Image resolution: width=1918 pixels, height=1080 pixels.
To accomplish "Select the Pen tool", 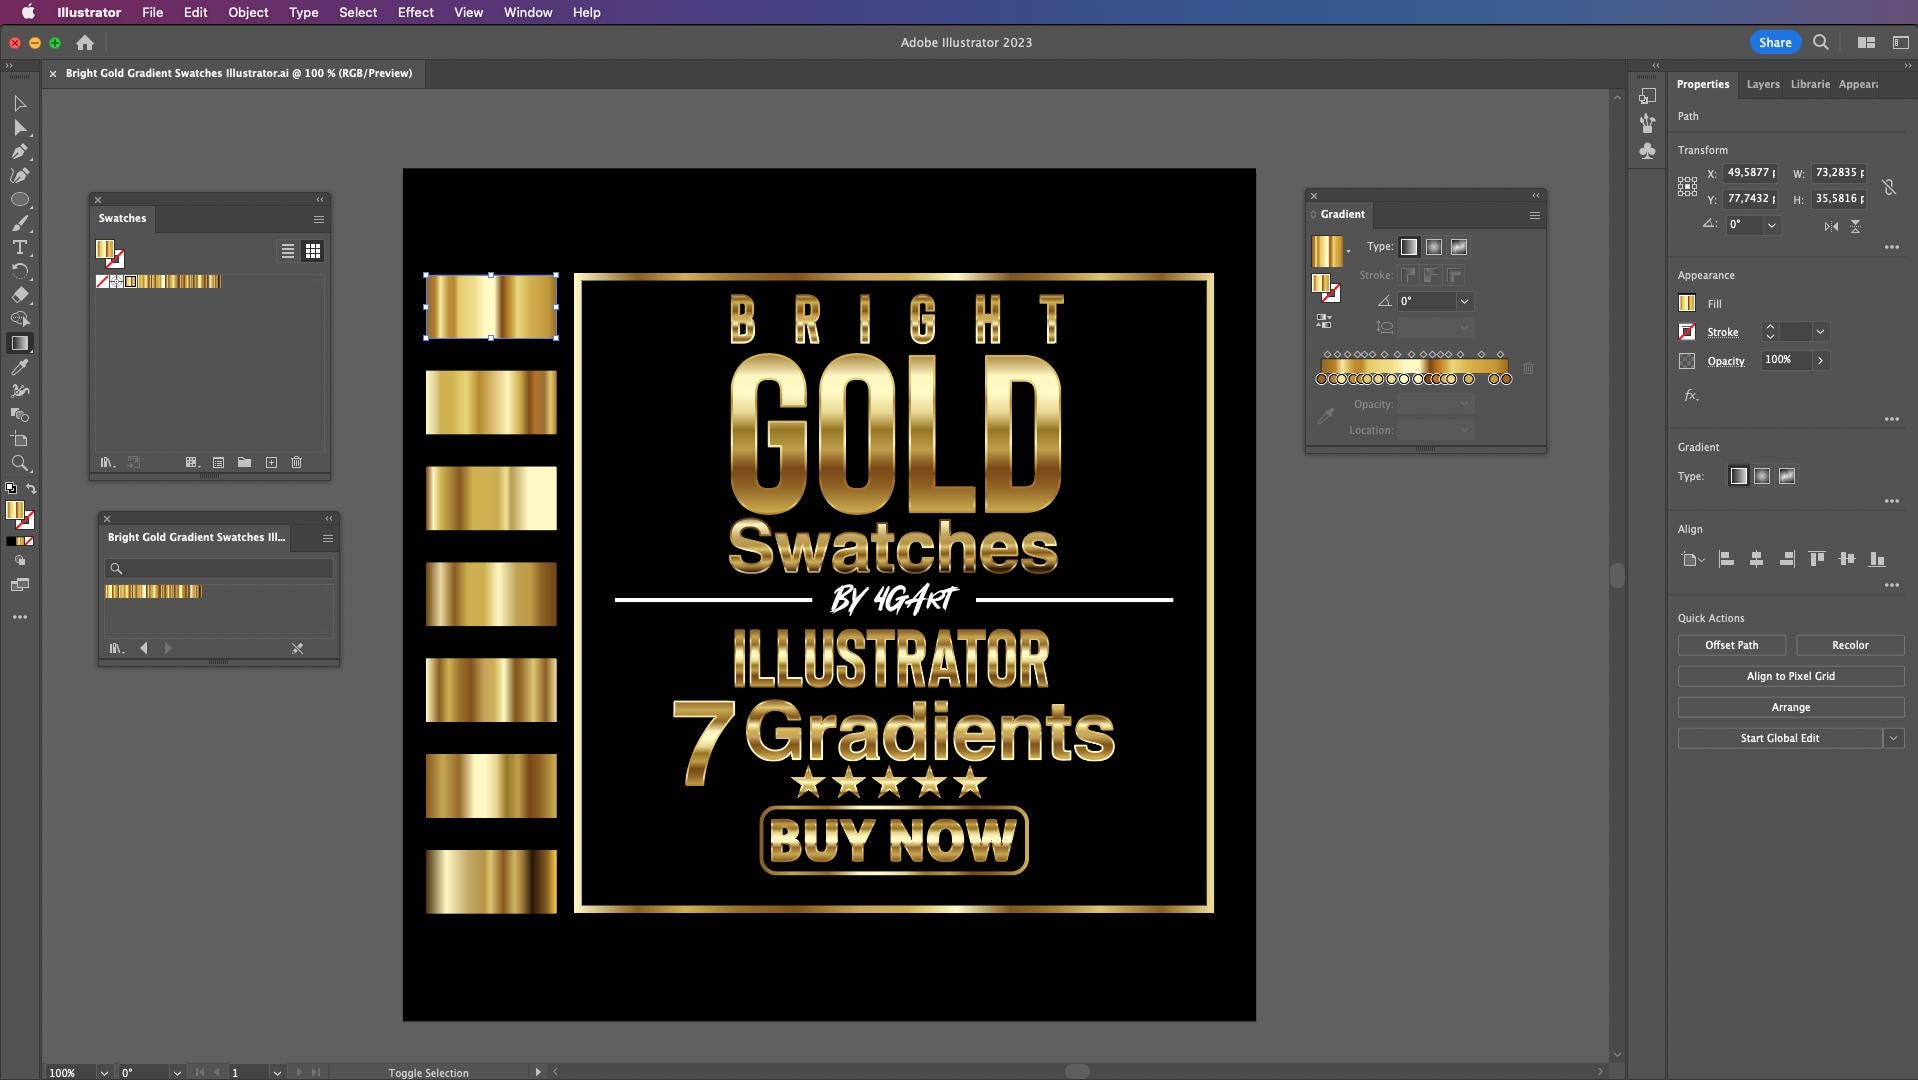I will click(x=20, y=152).
